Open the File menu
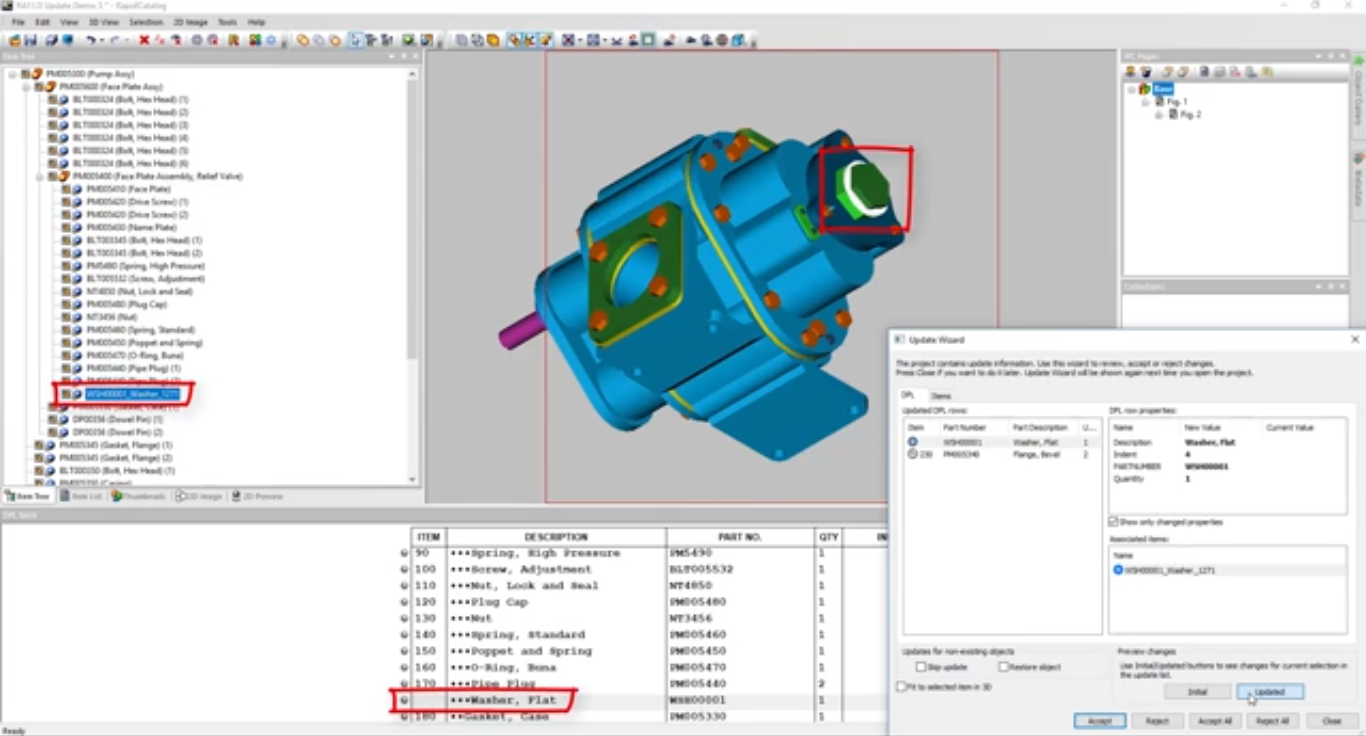1366x736 pixels. (18, 22)
